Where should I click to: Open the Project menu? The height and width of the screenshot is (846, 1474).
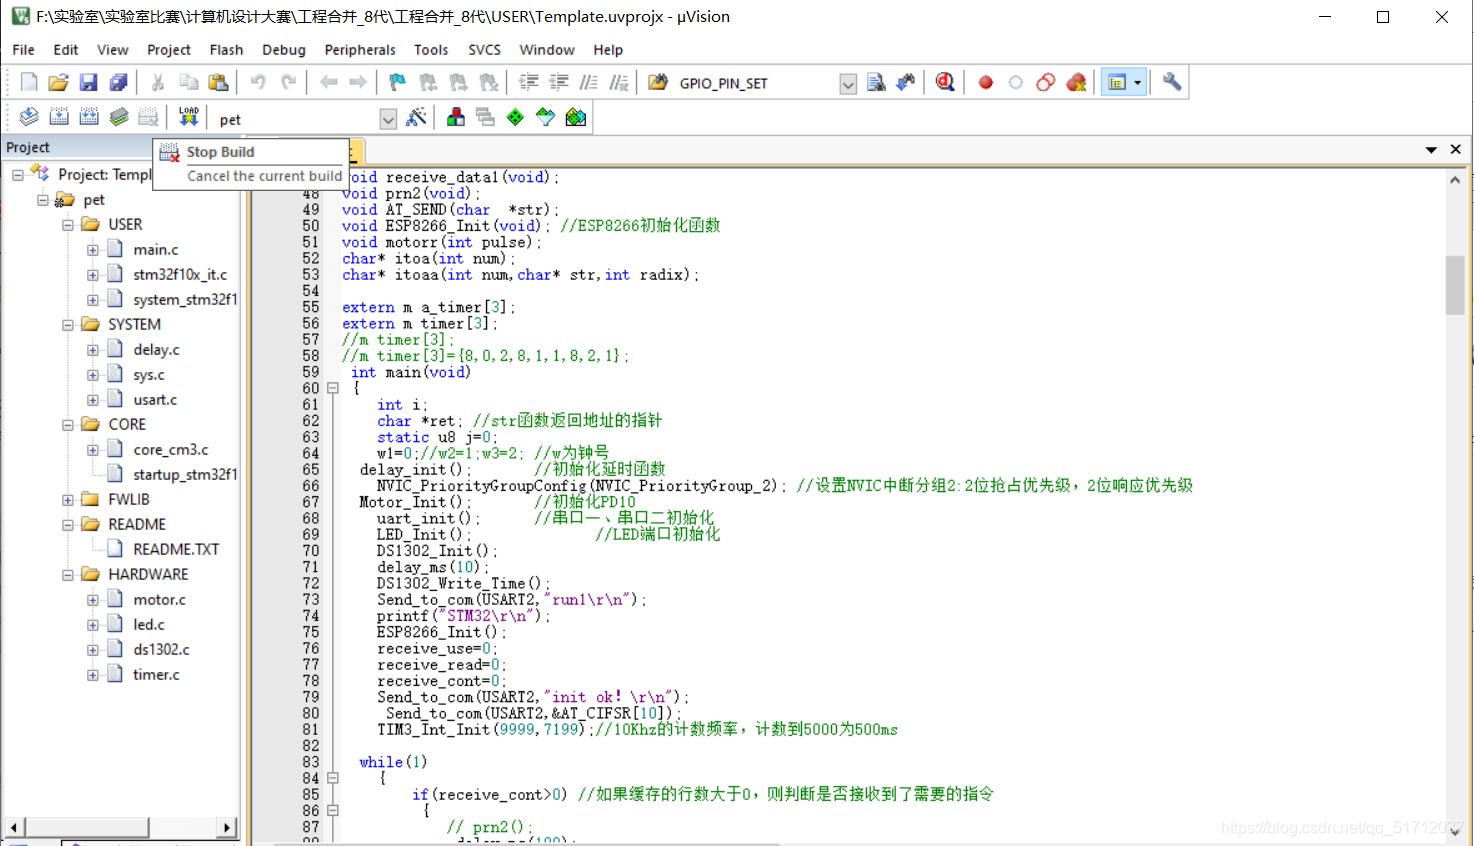tap(168, 50)
